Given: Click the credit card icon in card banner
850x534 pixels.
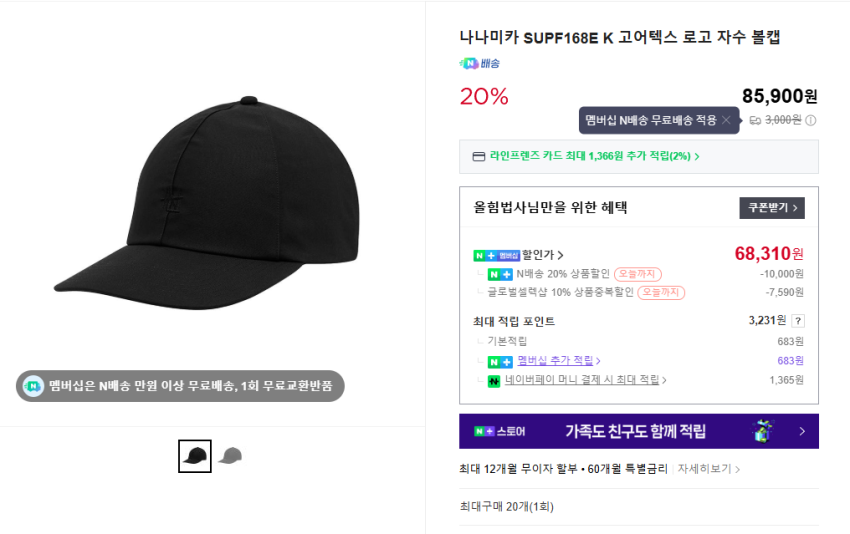Looking at the screenshot, I should pyautogui.click(x=479, y=156).
